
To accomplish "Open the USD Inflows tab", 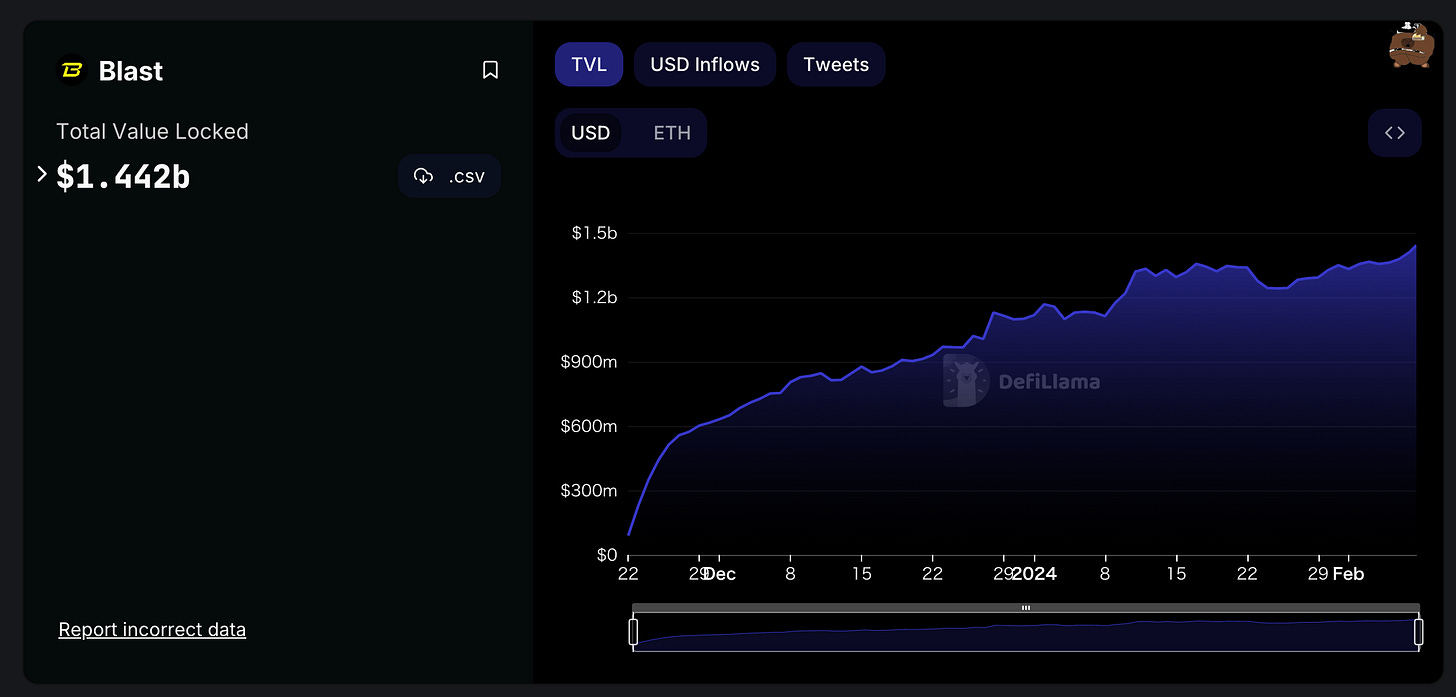I will (705, 64).
